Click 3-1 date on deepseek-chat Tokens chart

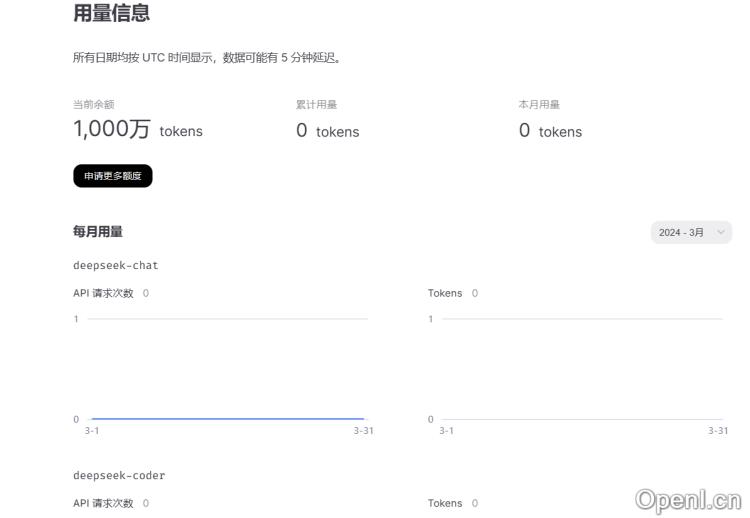point(446,431)
